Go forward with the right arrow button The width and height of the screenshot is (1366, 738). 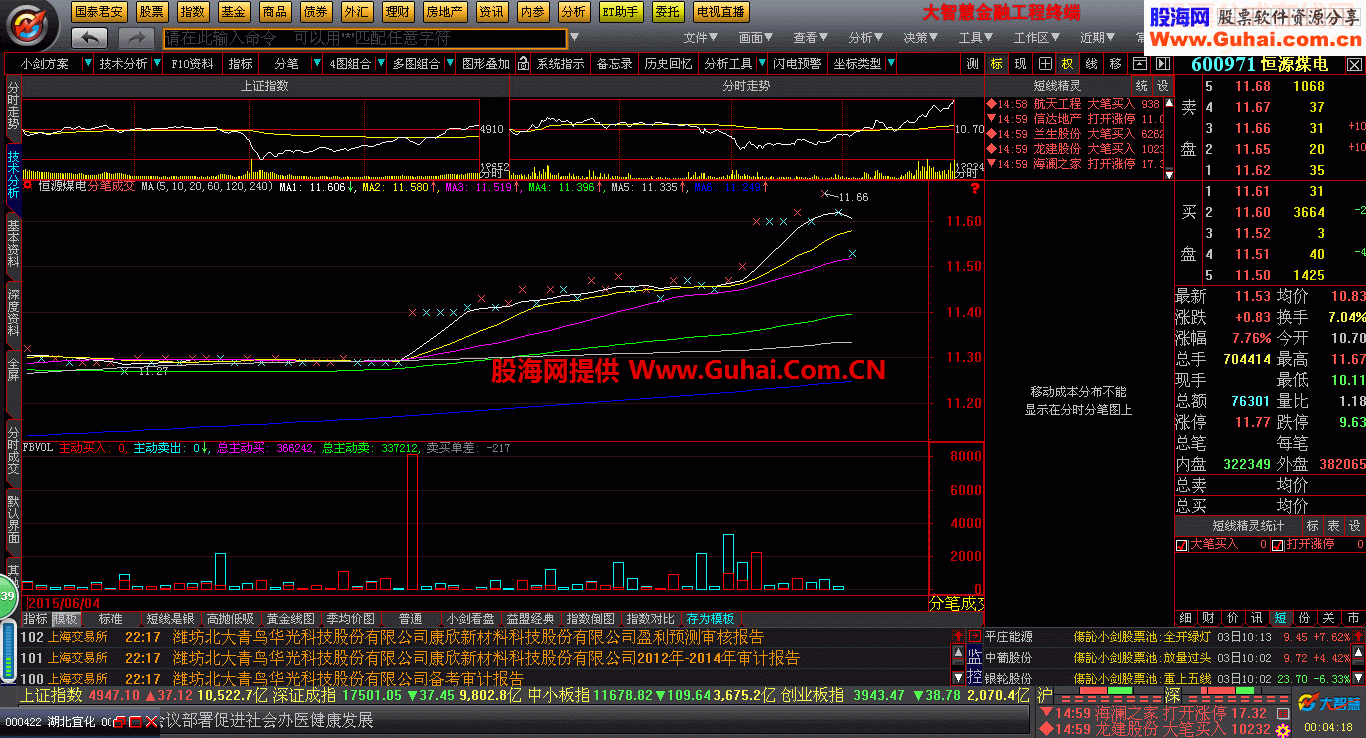point(136,38)
